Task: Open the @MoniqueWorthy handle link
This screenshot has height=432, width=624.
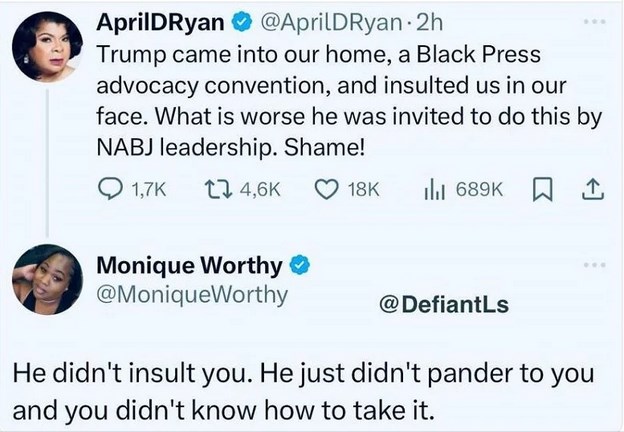Action: pyautogui.click(x=191, y=294)
